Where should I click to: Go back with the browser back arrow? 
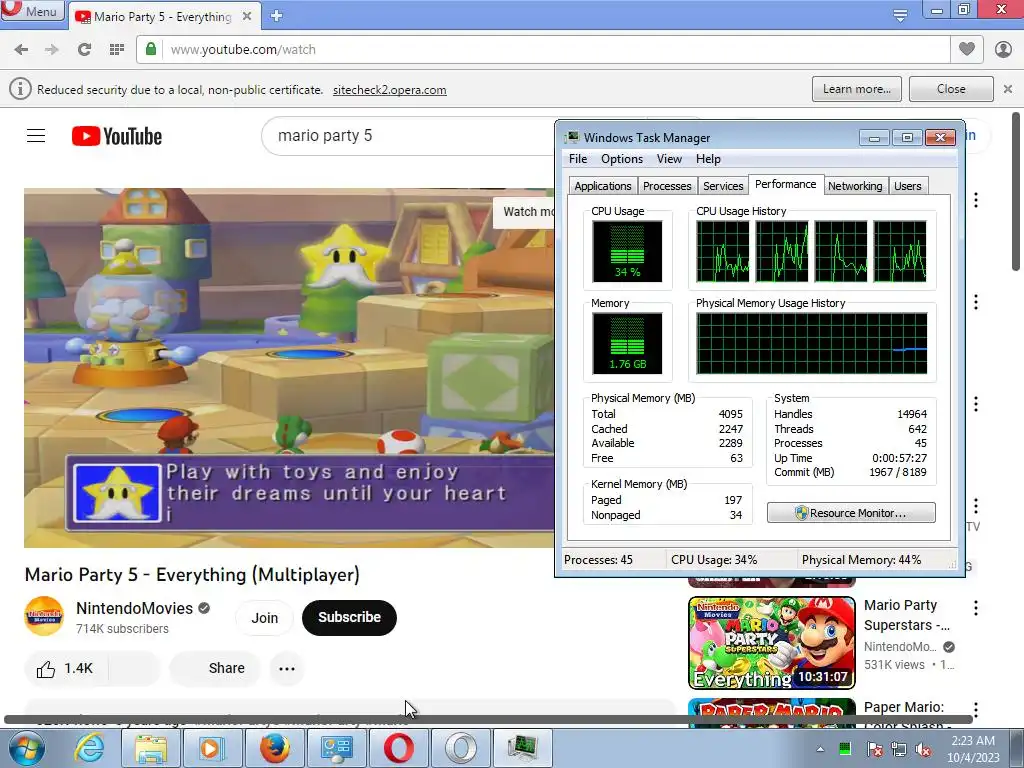[21, 50]
